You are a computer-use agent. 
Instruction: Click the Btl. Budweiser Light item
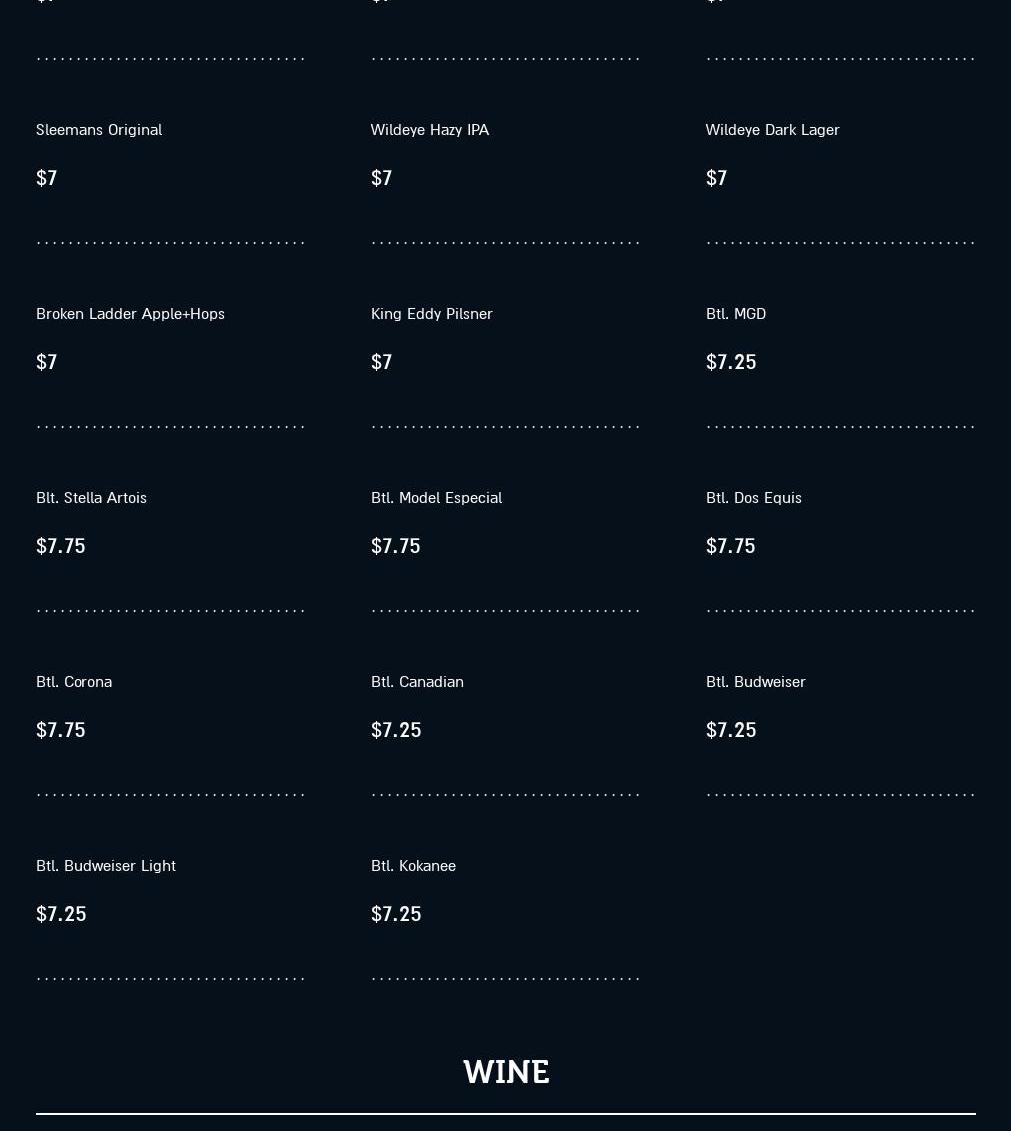point(106,866)
